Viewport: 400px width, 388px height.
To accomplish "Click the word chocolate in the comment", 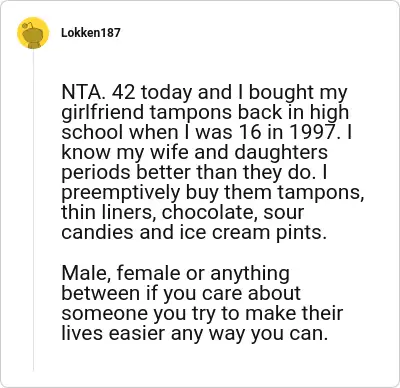I will 210,212.
